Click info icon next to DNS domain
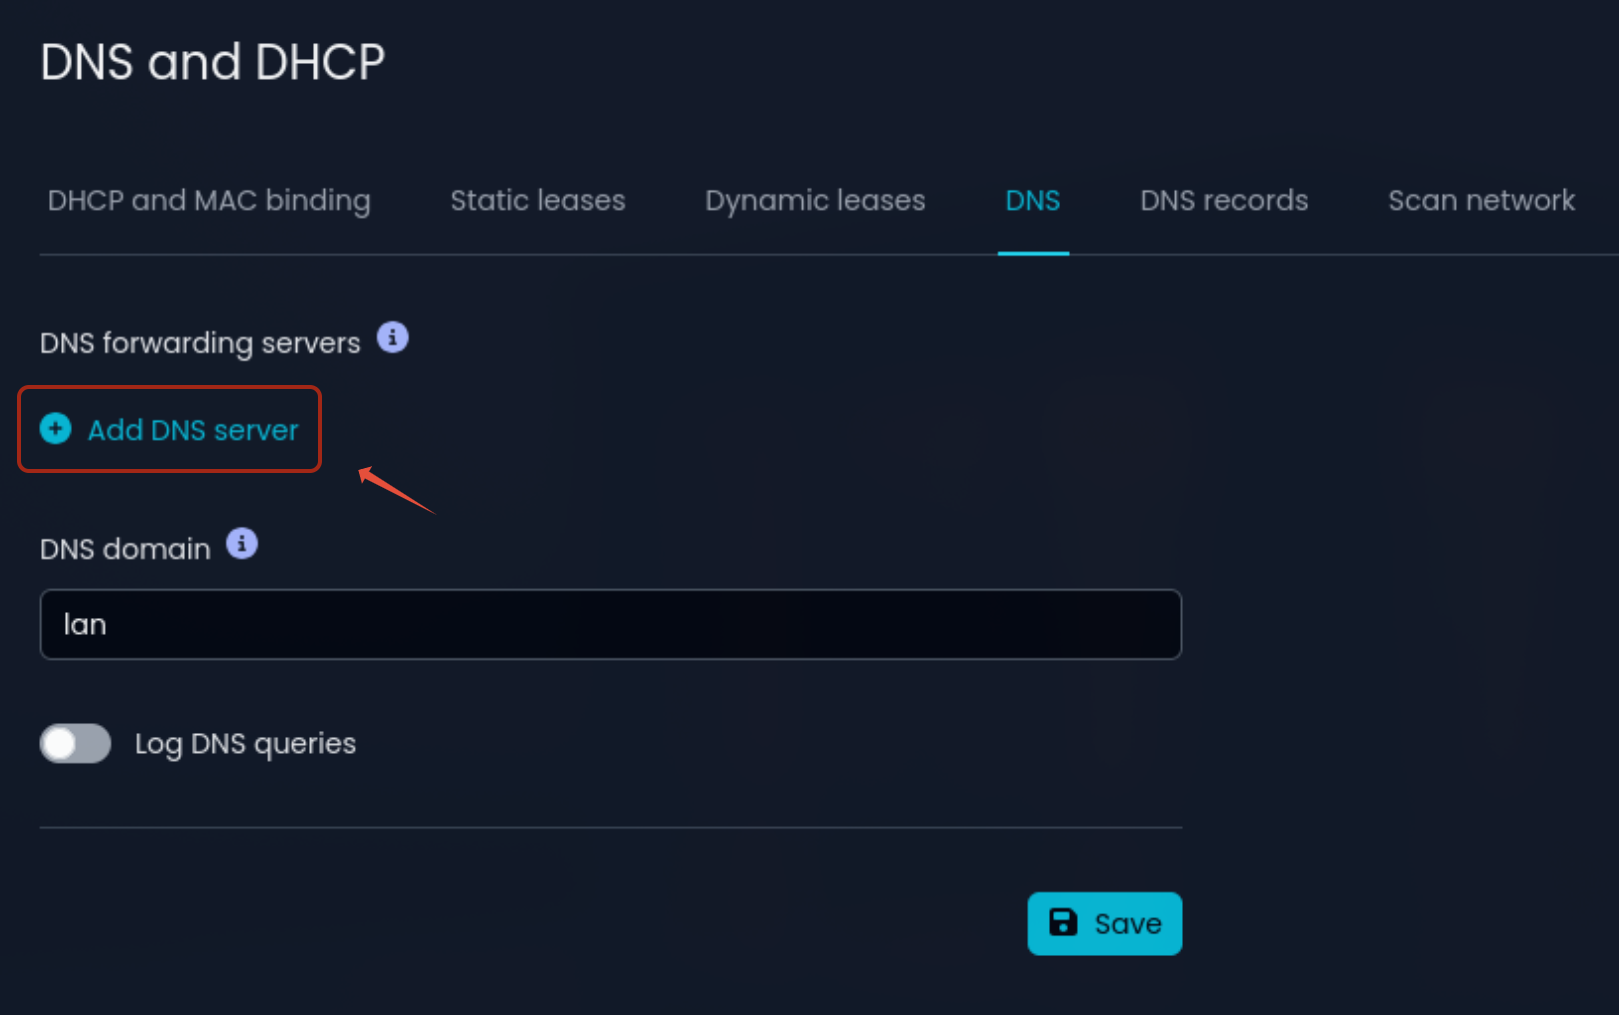The image size is (1619, 1015). coord(241,544)
